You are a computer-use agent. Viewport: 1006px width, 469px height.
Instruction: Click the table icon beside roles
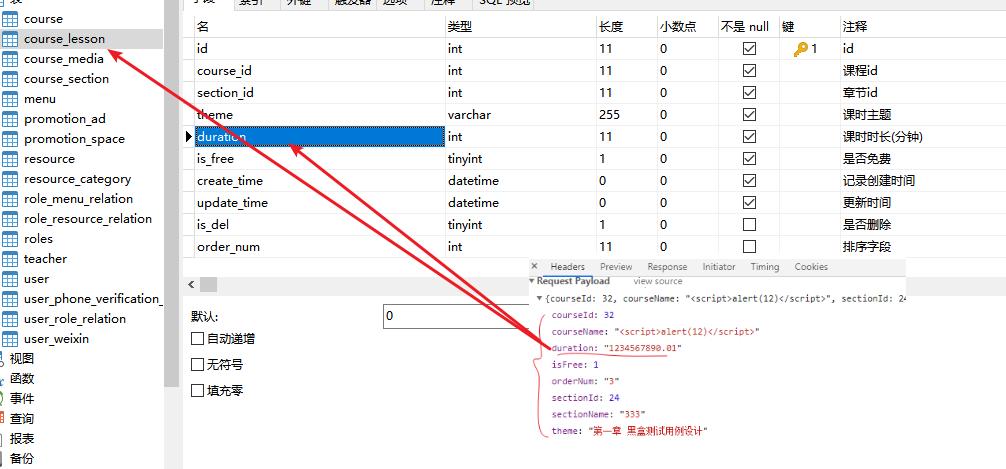[x=10, y=239]
